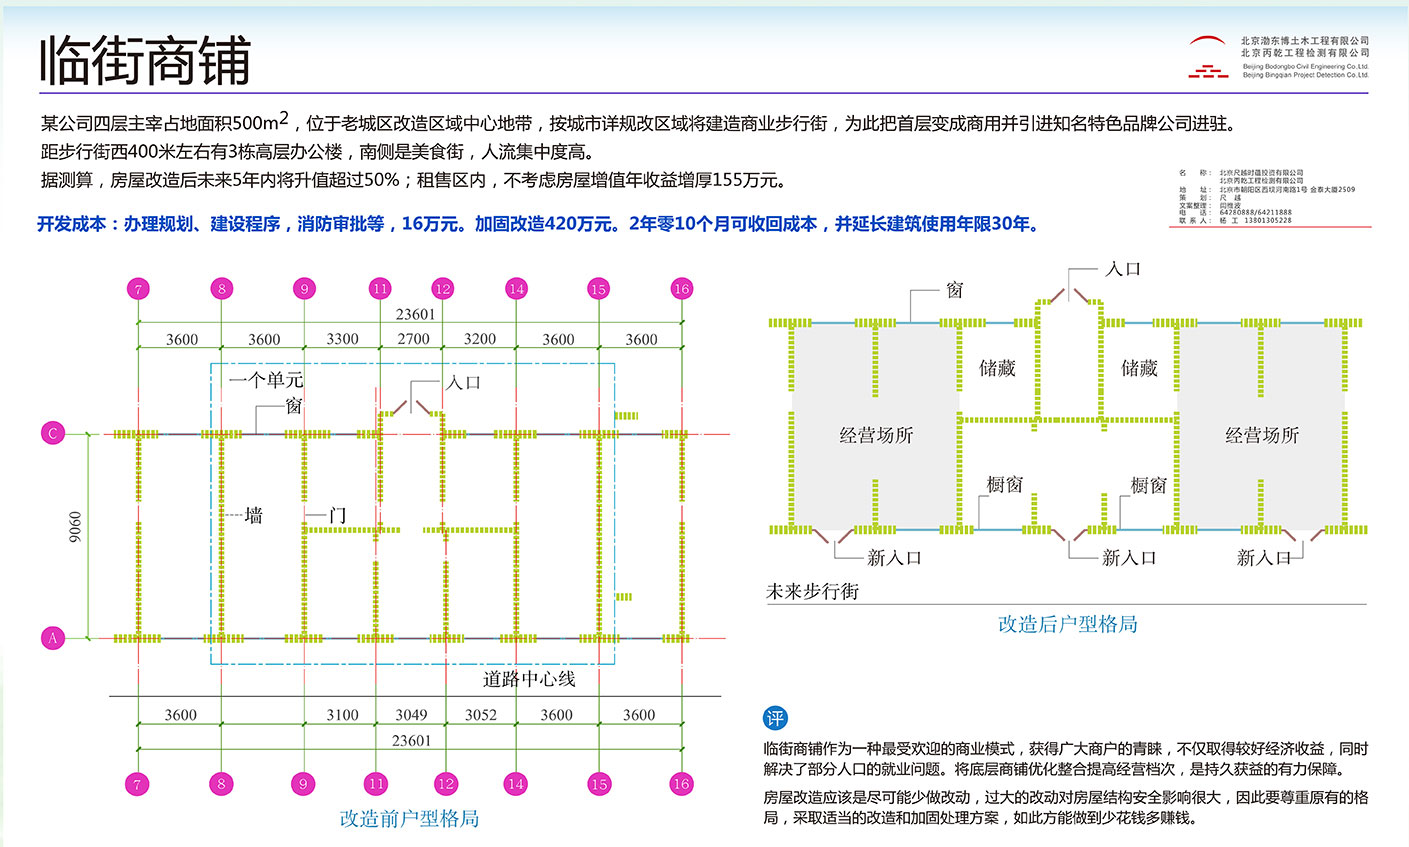Select the pink axis marker A
This screenshot has height=847, width=1409.
click(52, 638)
